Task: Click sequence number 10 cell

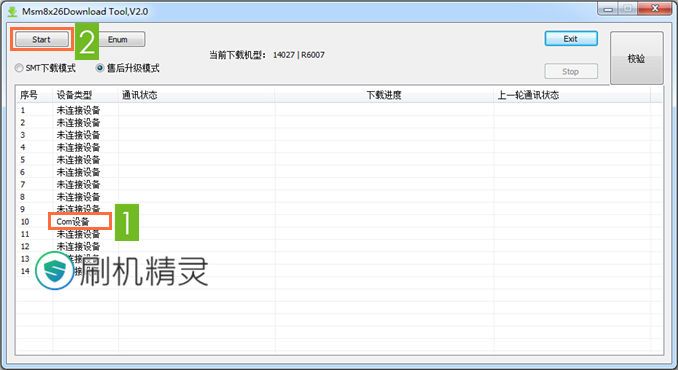Action: point(25,222)
